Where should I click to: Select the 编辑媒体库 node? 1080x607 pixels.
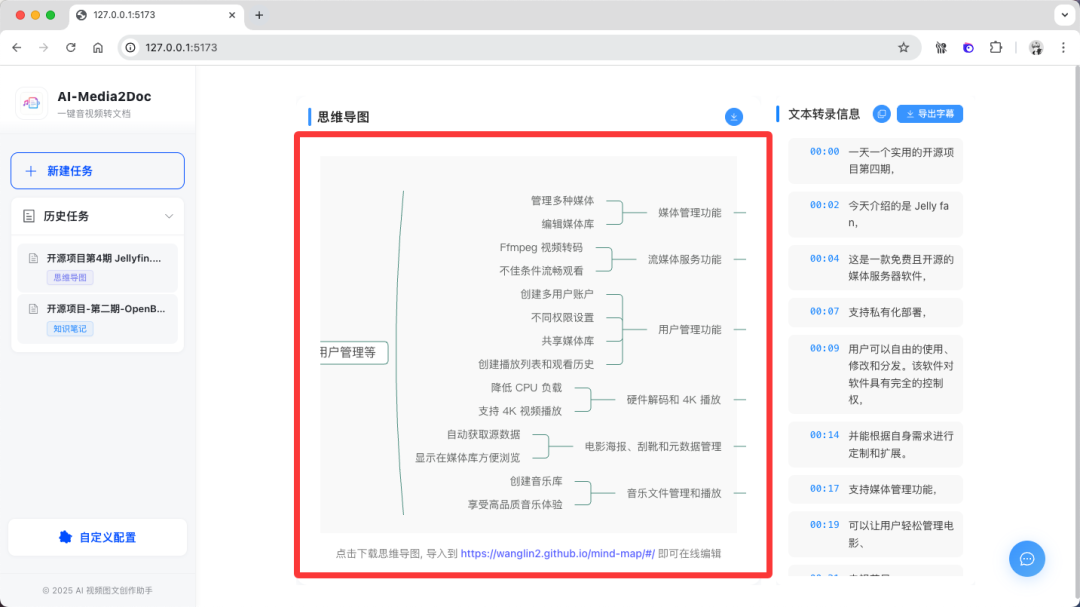(568, 224)
